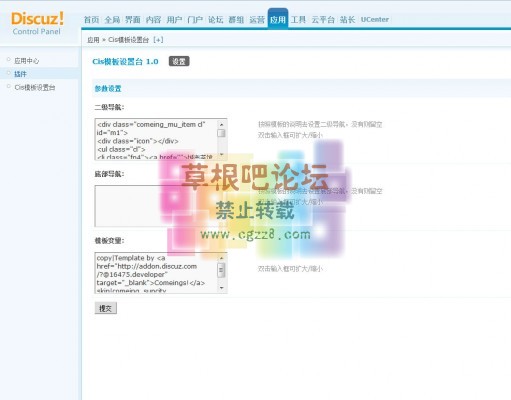Screen dimensions: 511x400
Task: Switch to the 站长 navigation tab
Action: coord(347,20)
